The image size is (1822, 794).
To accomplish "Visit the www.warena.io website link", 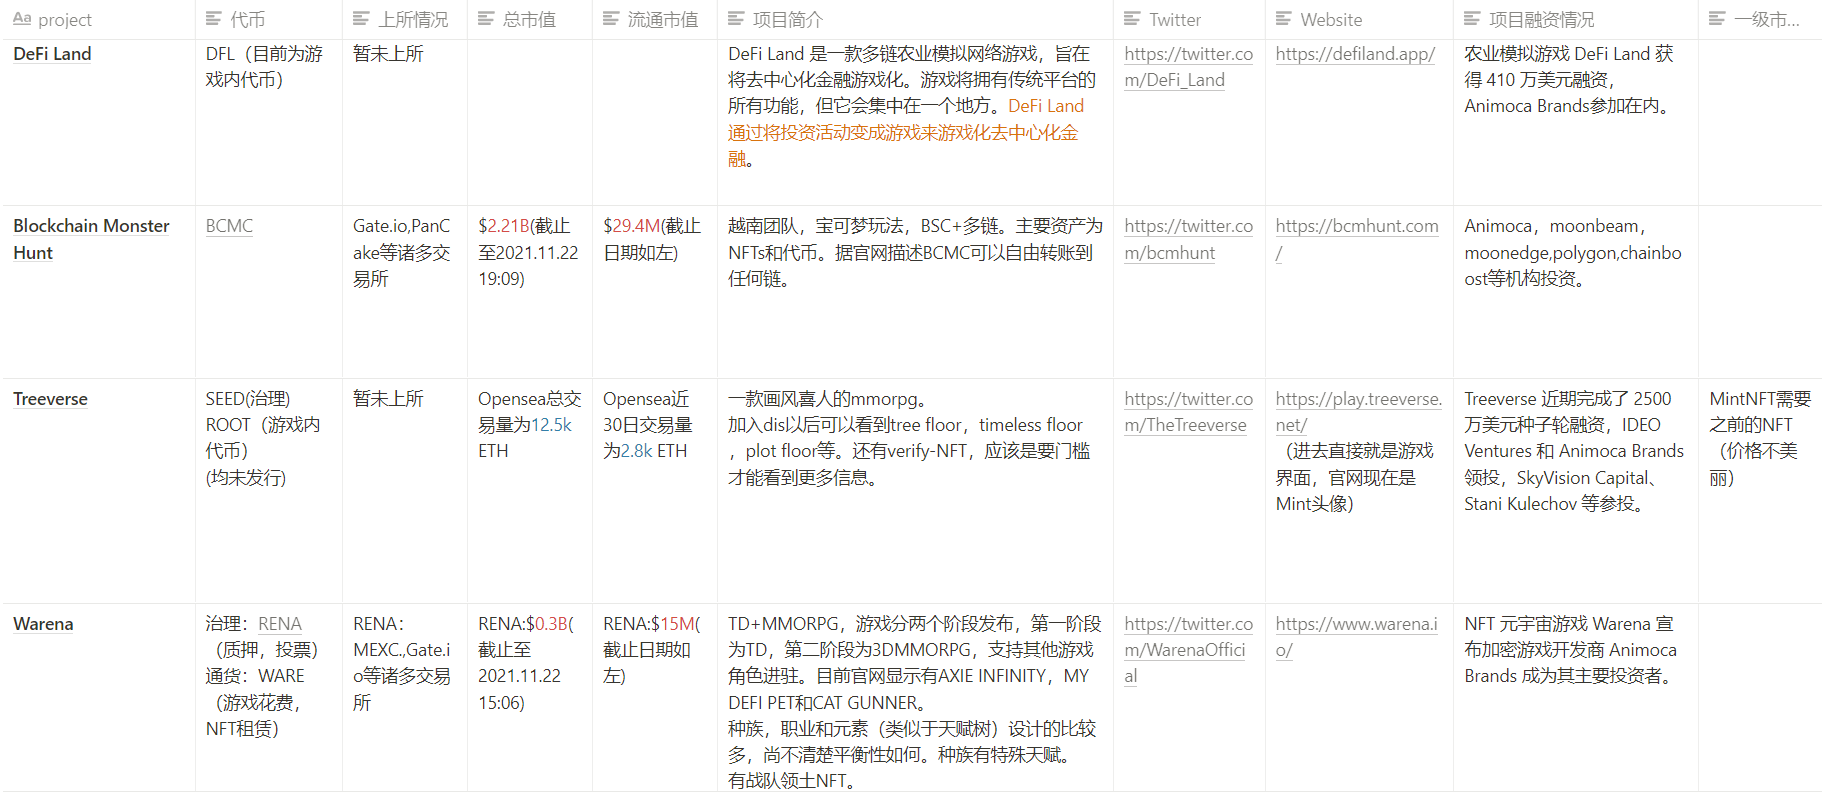I will pos(1356,637).
